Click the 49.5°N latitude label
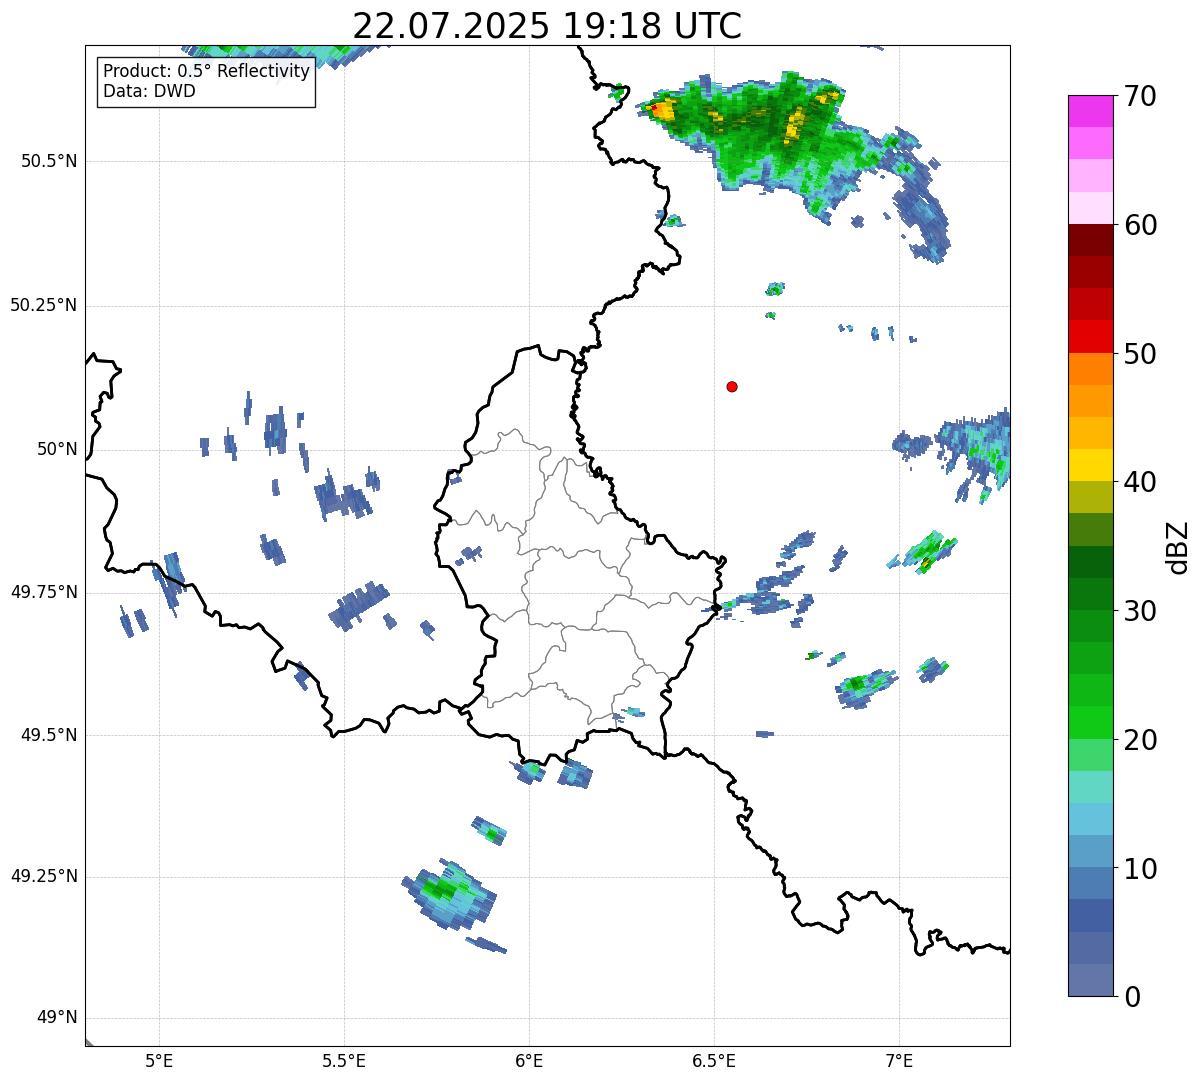1202x1081 pixels. point(49,735)
